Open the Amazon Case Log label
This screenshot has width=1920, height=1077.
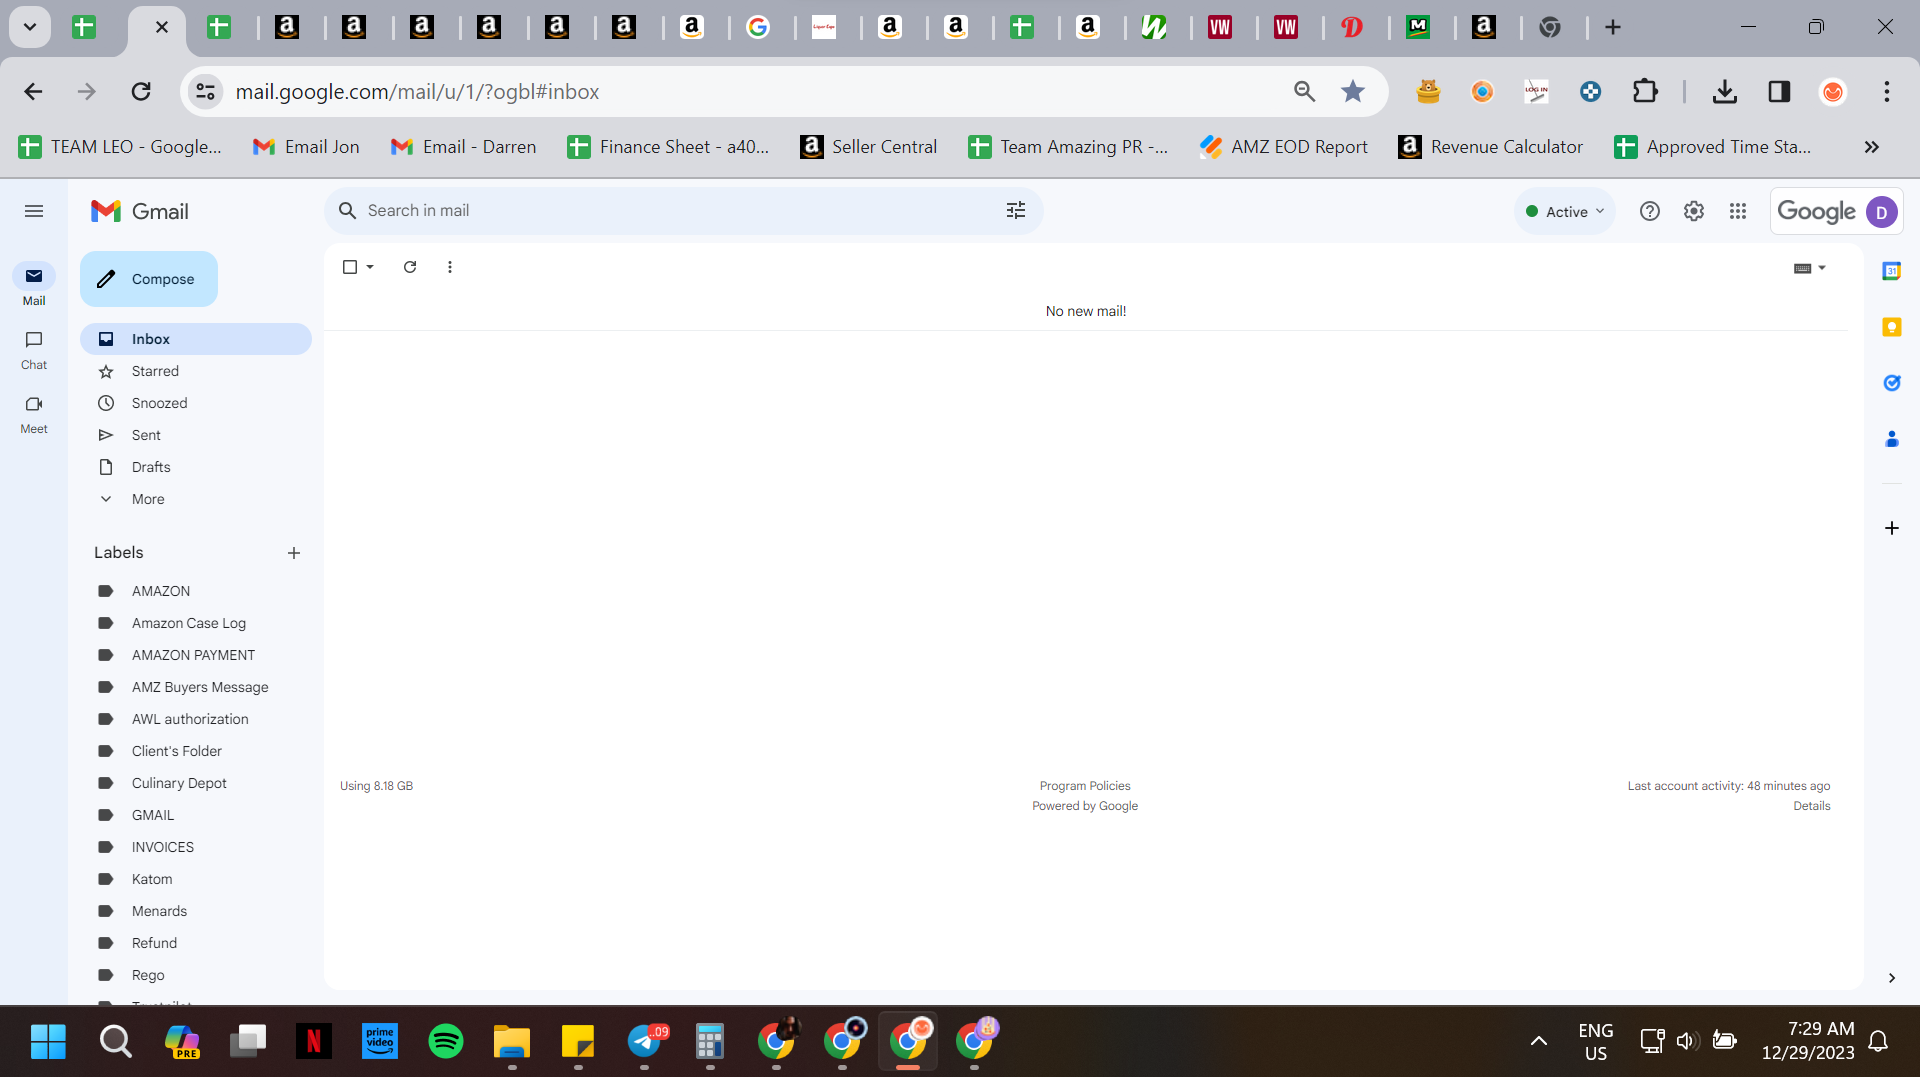coord(196,623)
